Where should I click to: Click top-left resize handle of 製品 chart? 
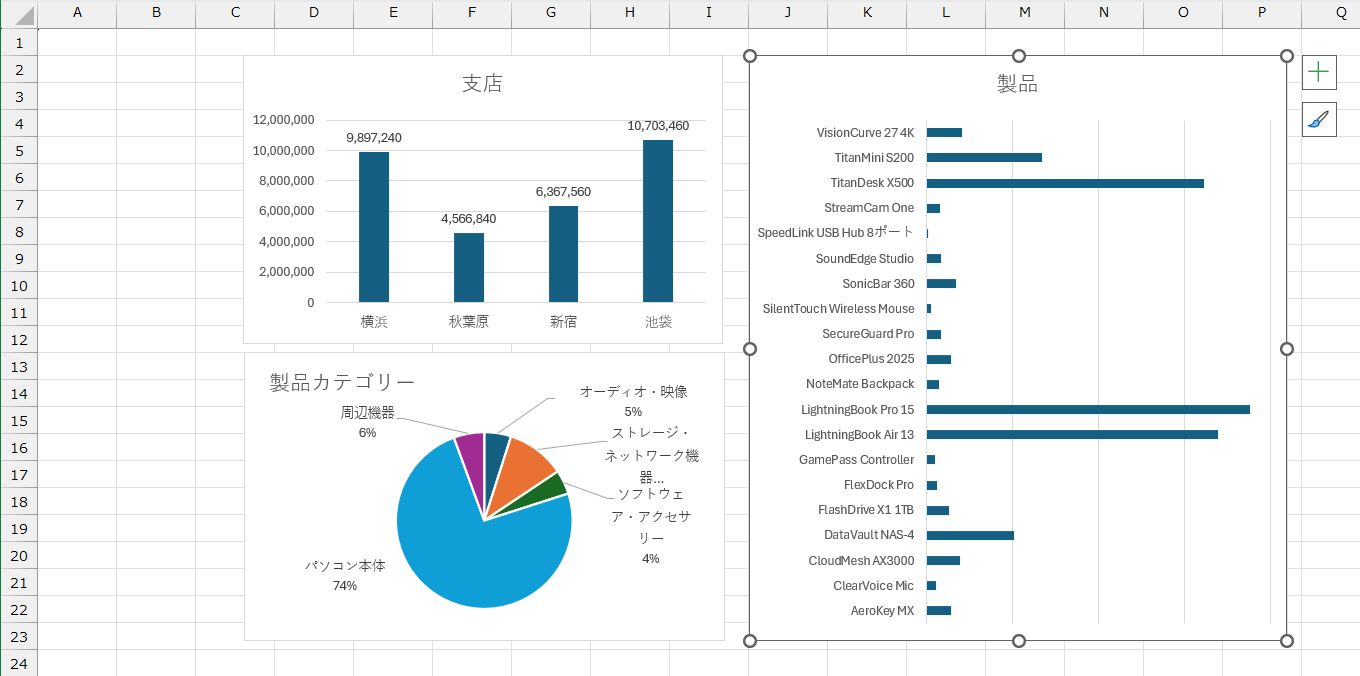click(x=750, y=56)
